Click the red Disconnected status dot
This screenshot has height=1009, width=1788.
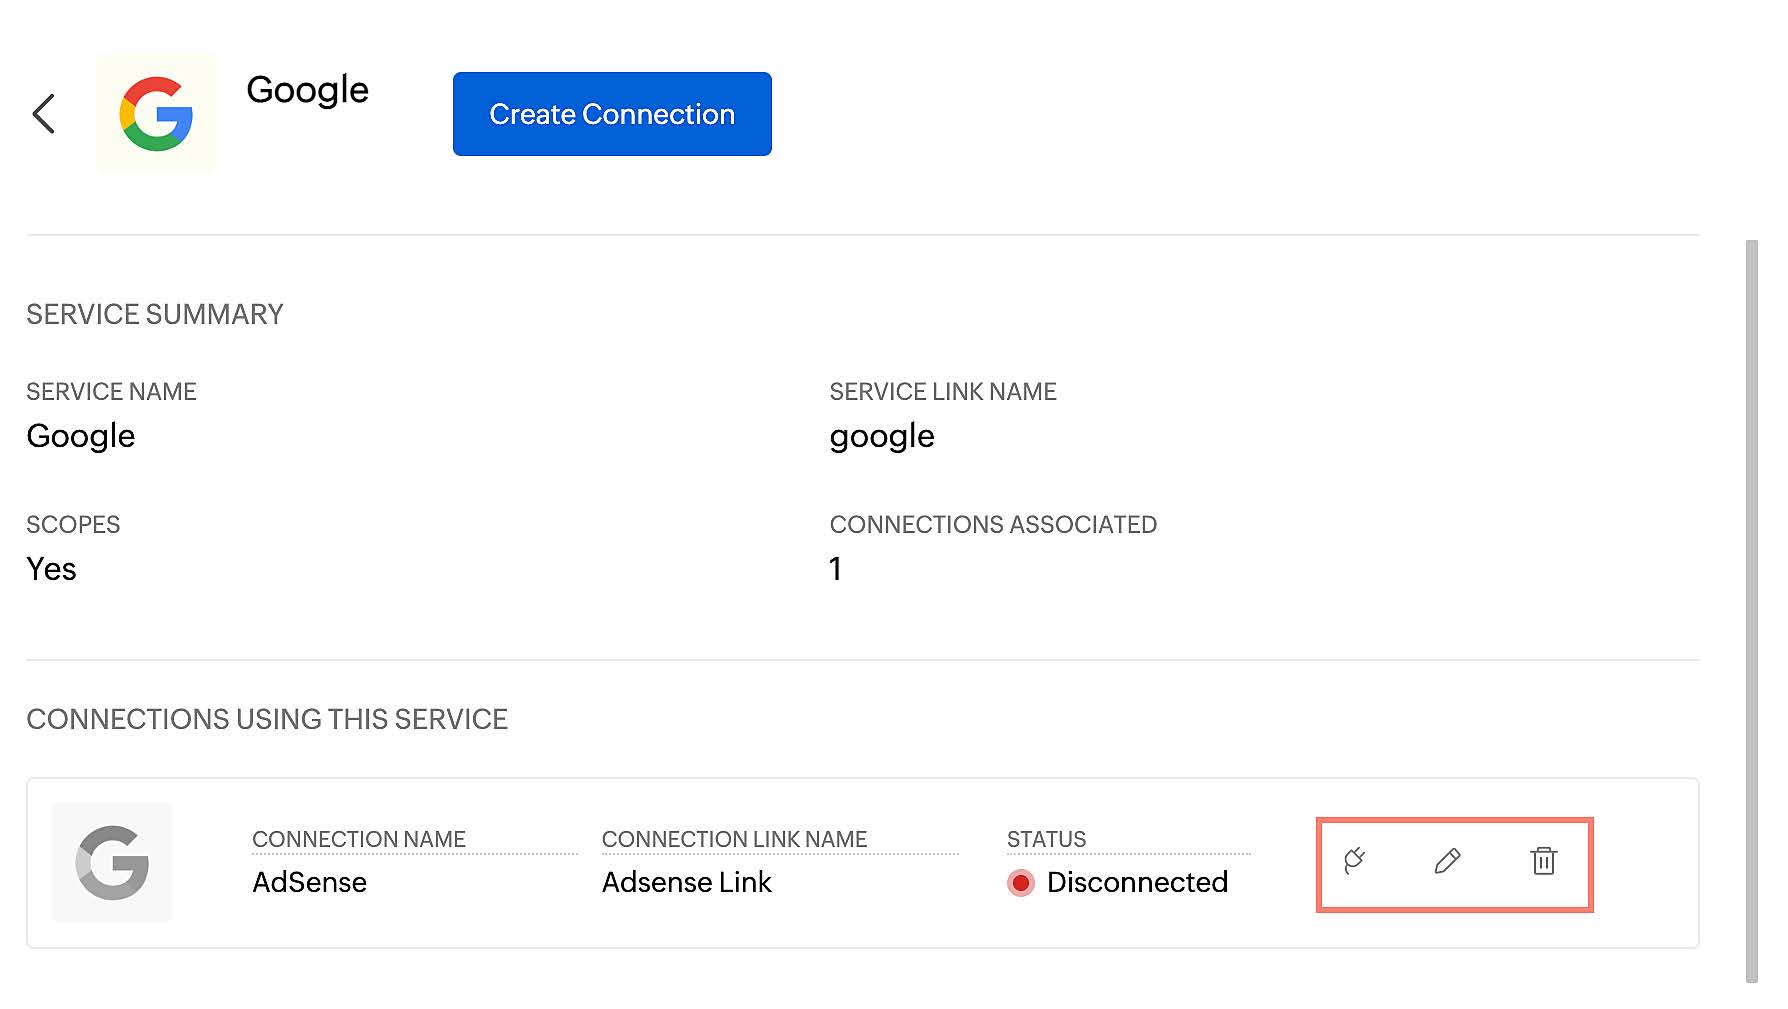[x=1021, y=883]
